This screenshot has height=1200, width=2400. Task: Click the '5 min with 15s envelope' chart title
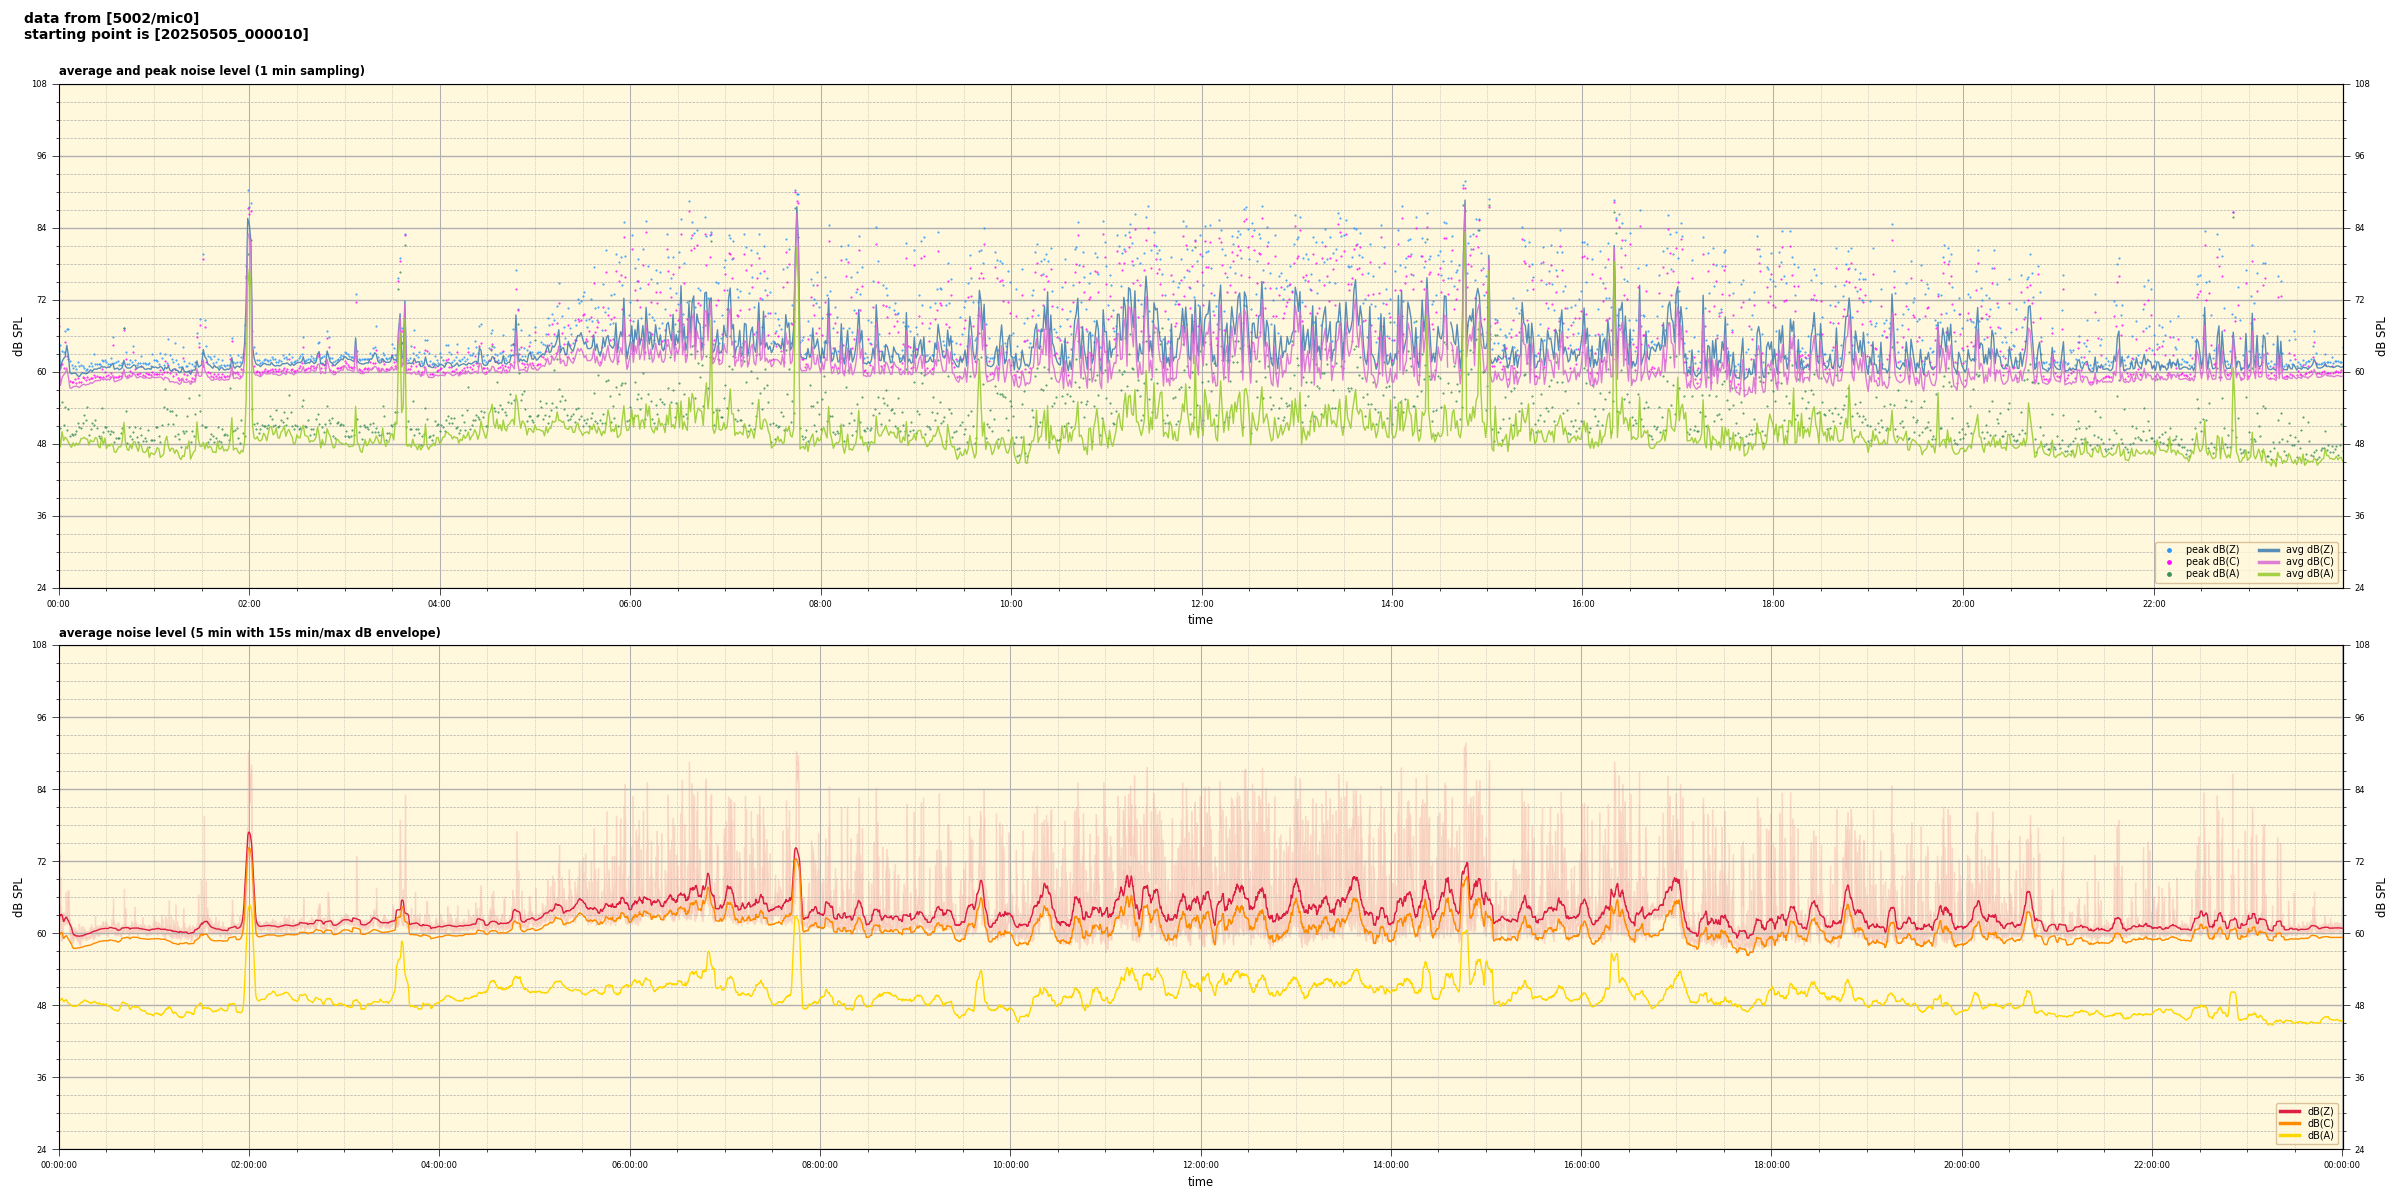(x=249, y=633)
